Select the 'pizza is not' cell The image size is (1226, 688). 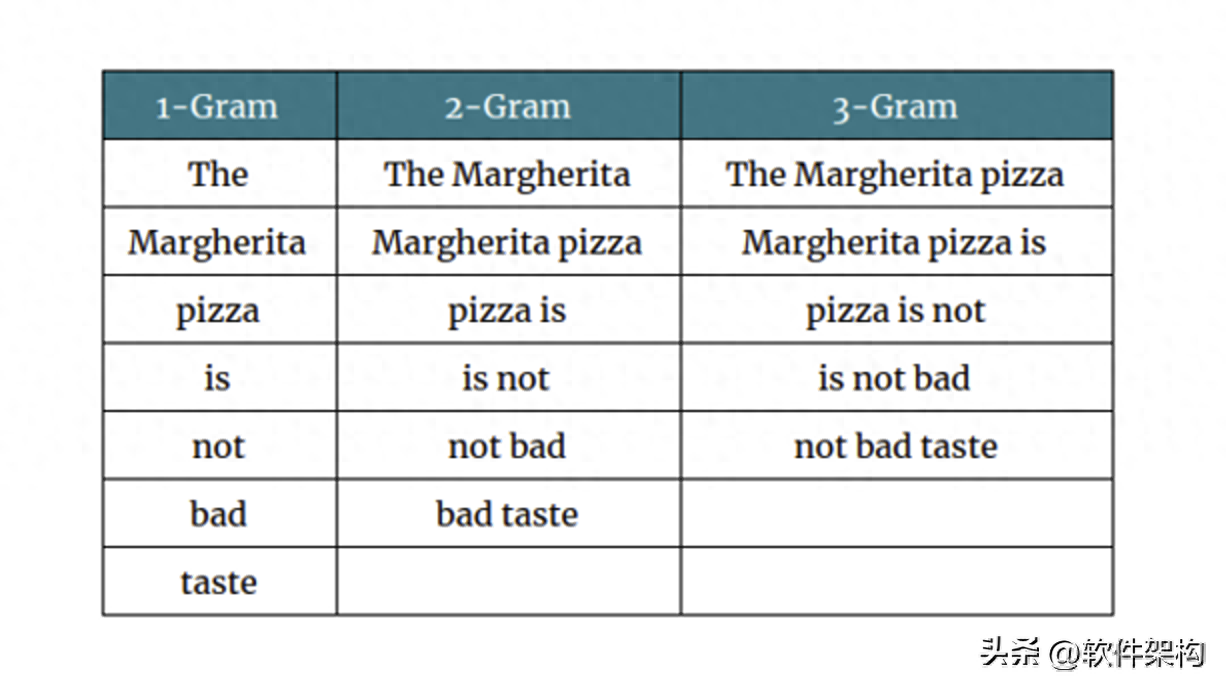pos(897,310)
